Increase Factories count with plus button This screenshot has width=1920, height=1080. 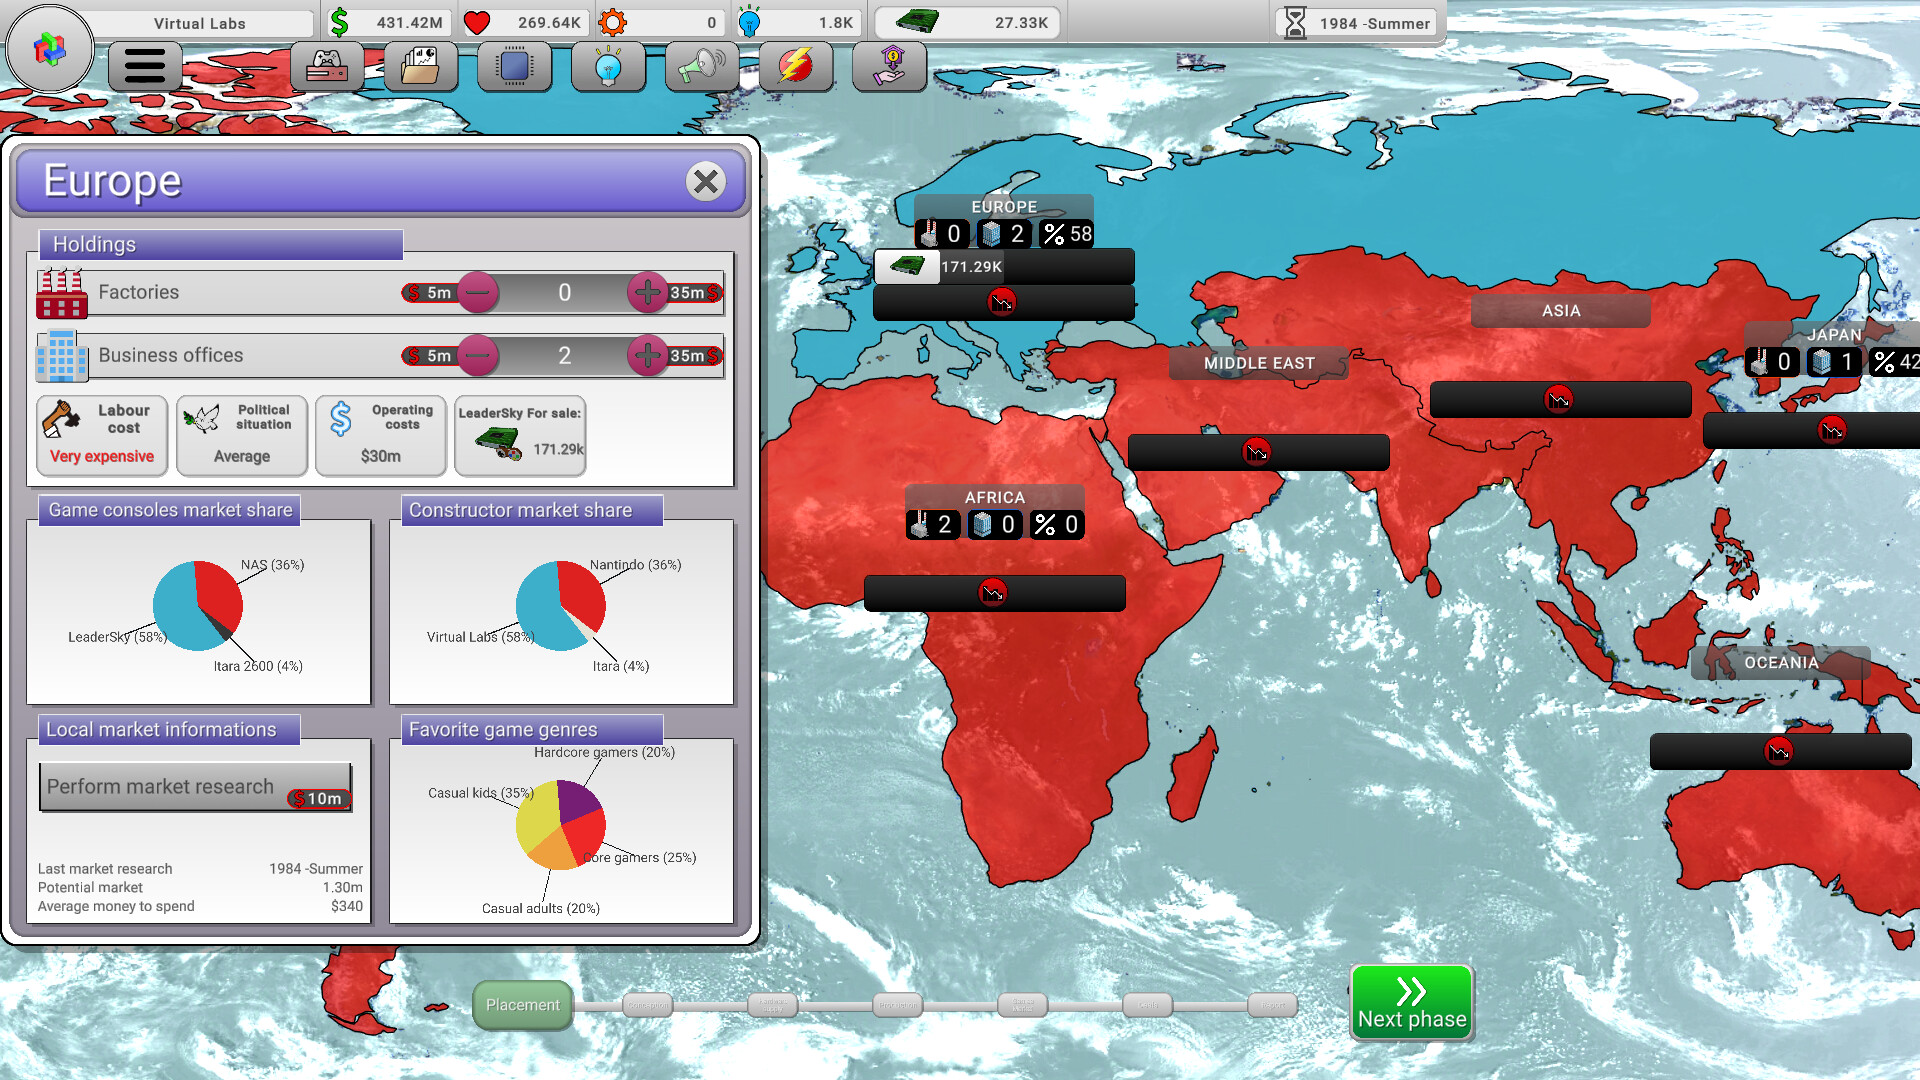(x=648, y=293)
